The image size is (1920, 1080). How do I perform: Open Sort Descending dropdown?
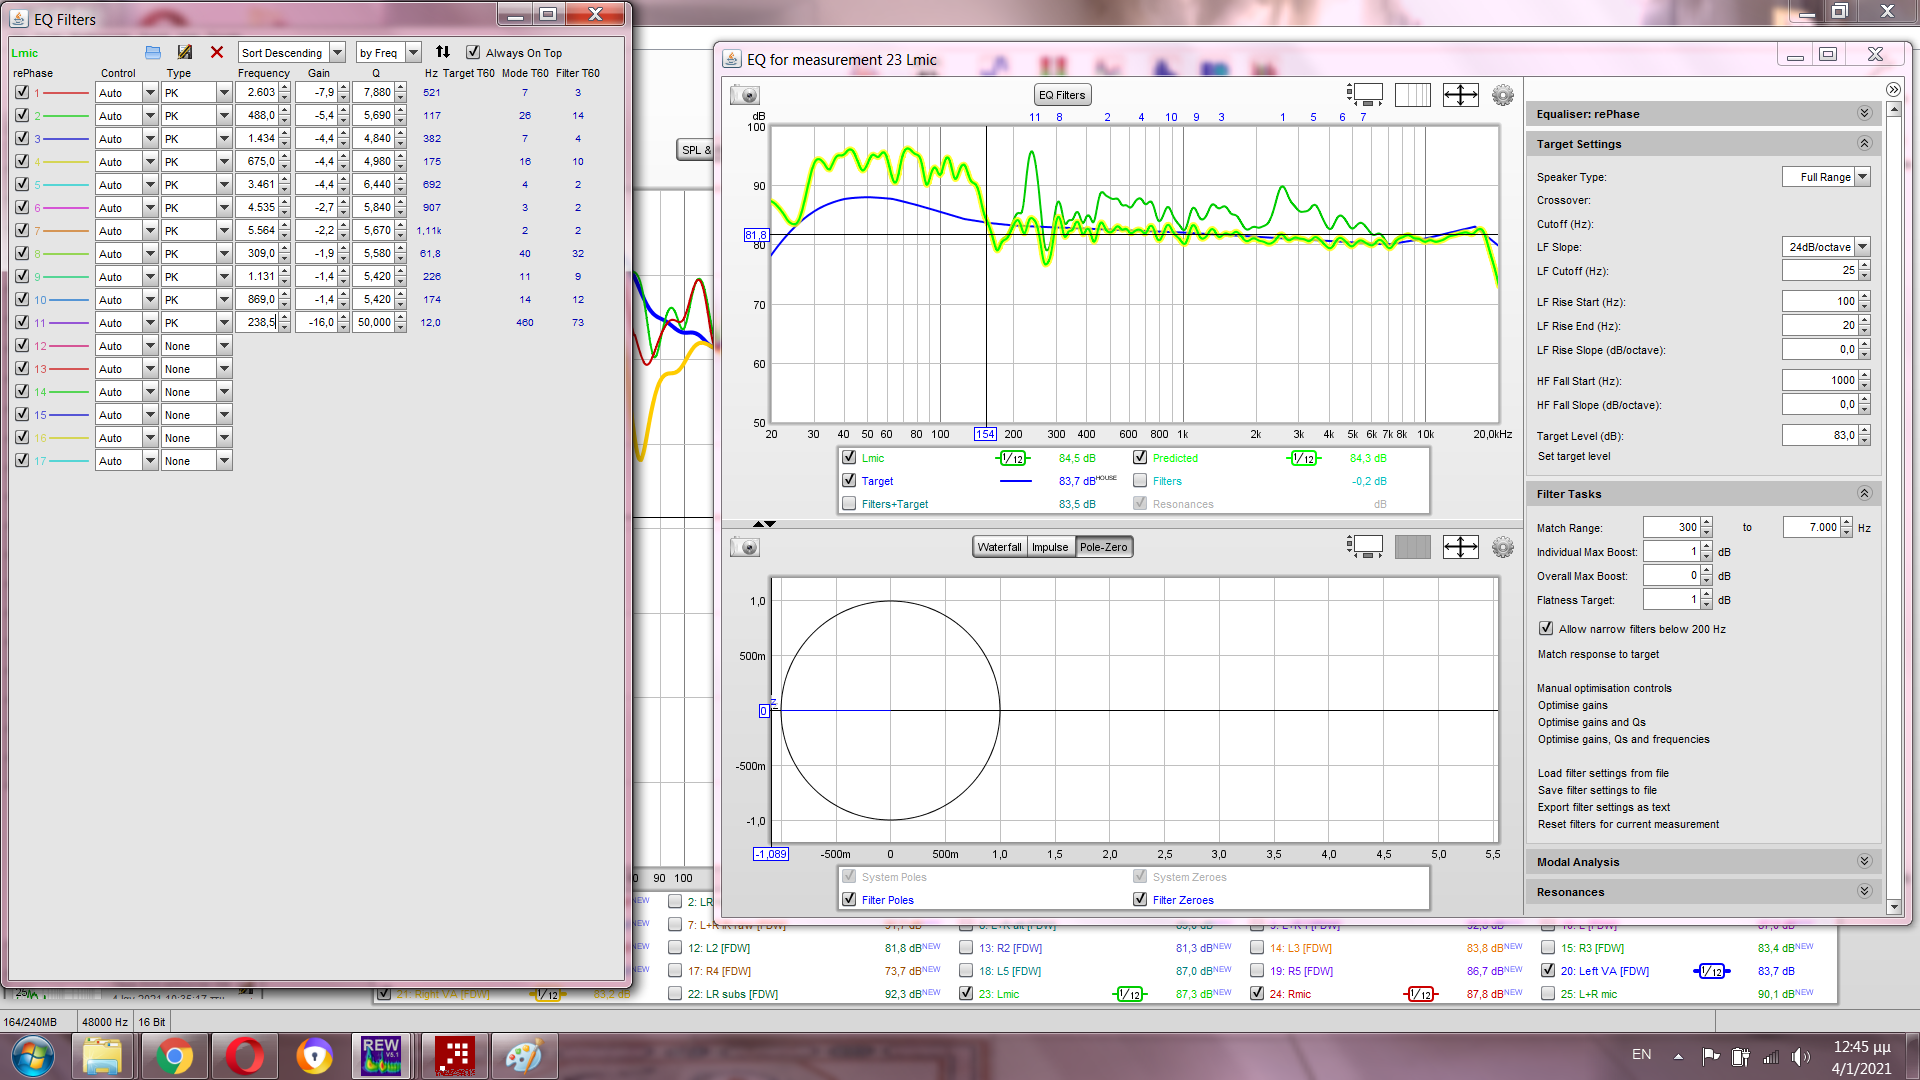[x=292, y=52]
